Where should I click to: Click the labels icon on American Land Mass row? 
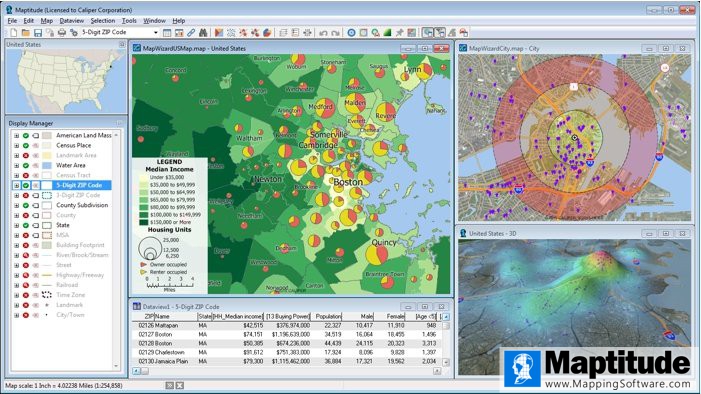(x=35, y=136)
